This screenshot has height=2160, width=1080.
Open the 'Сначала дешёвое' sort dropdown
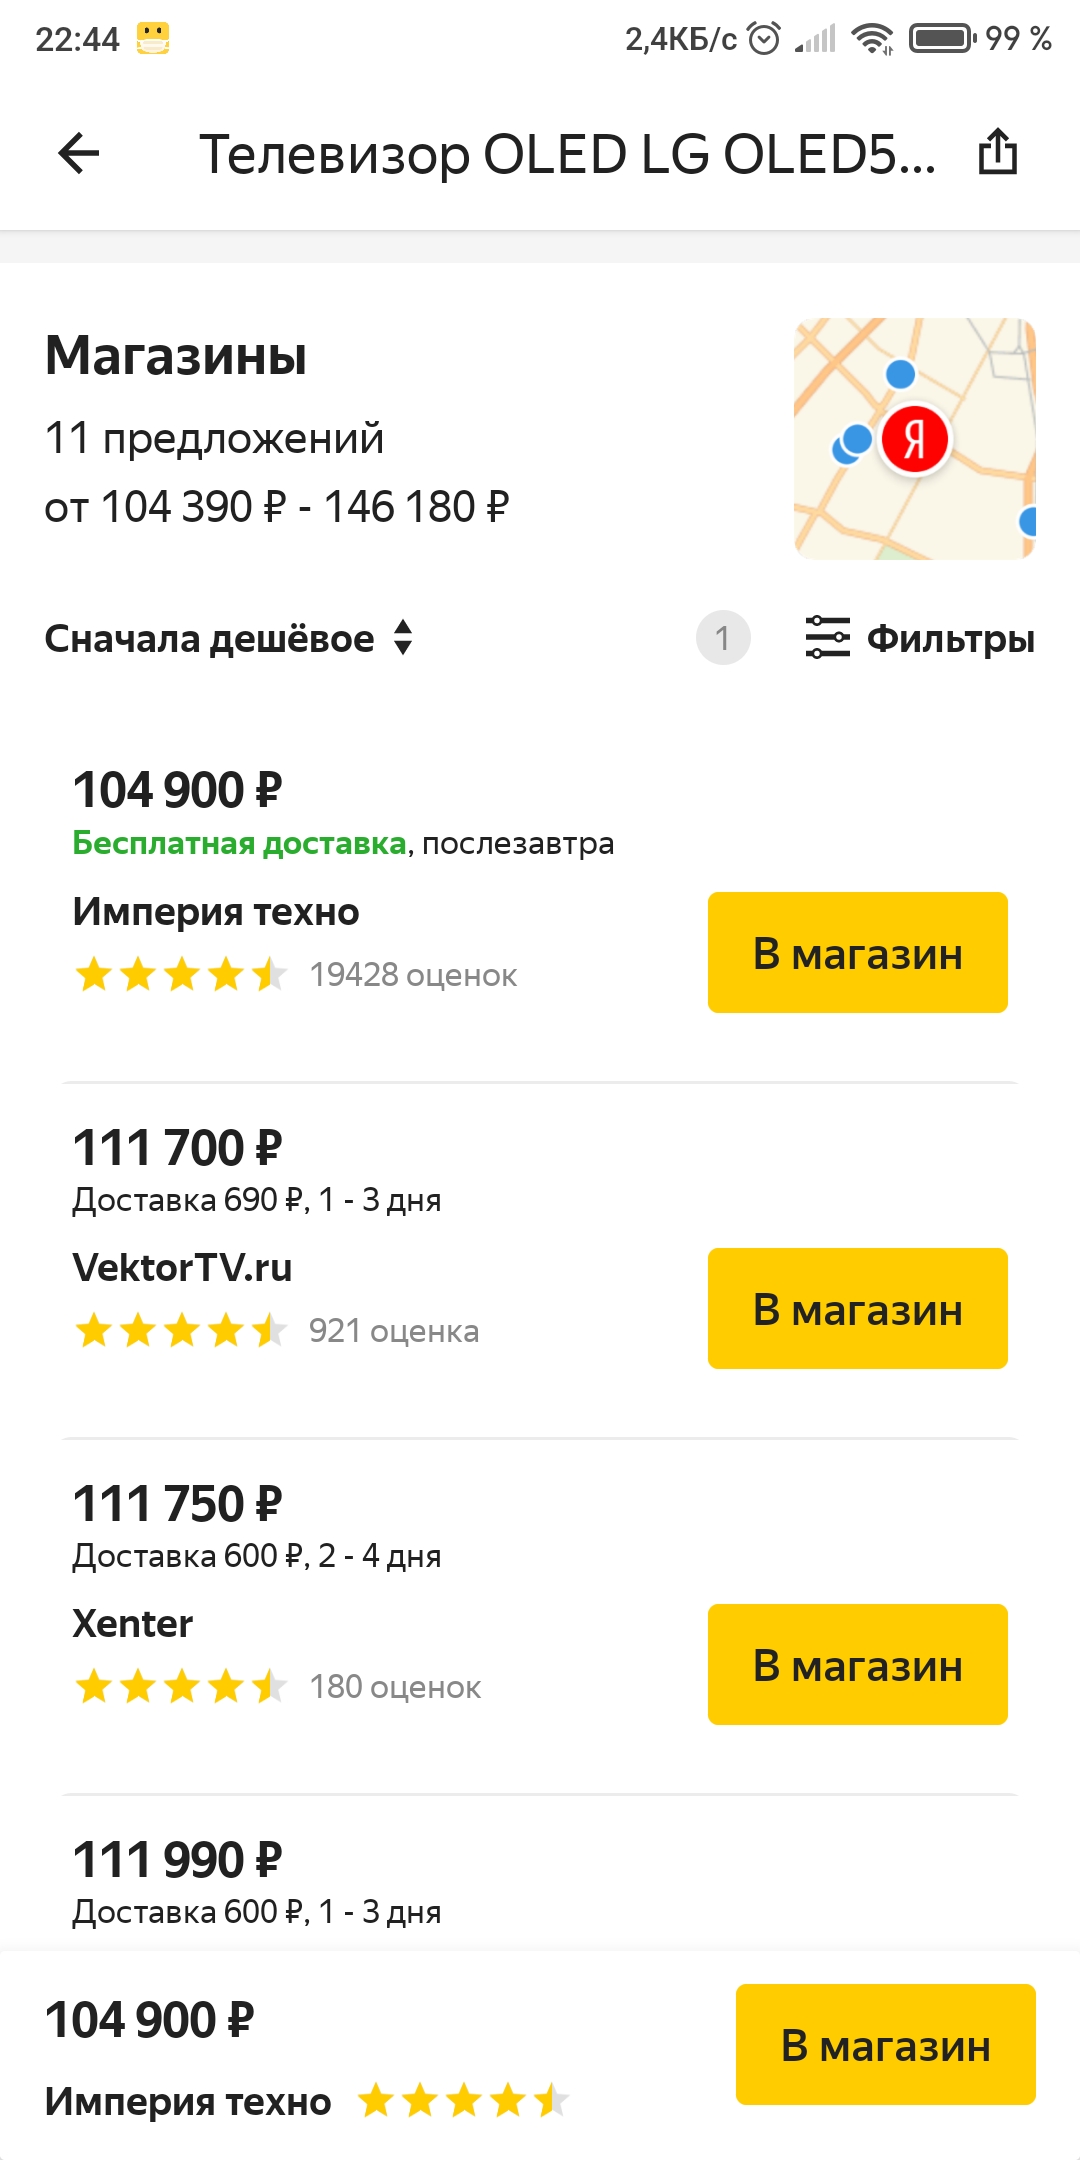point(210,639)
